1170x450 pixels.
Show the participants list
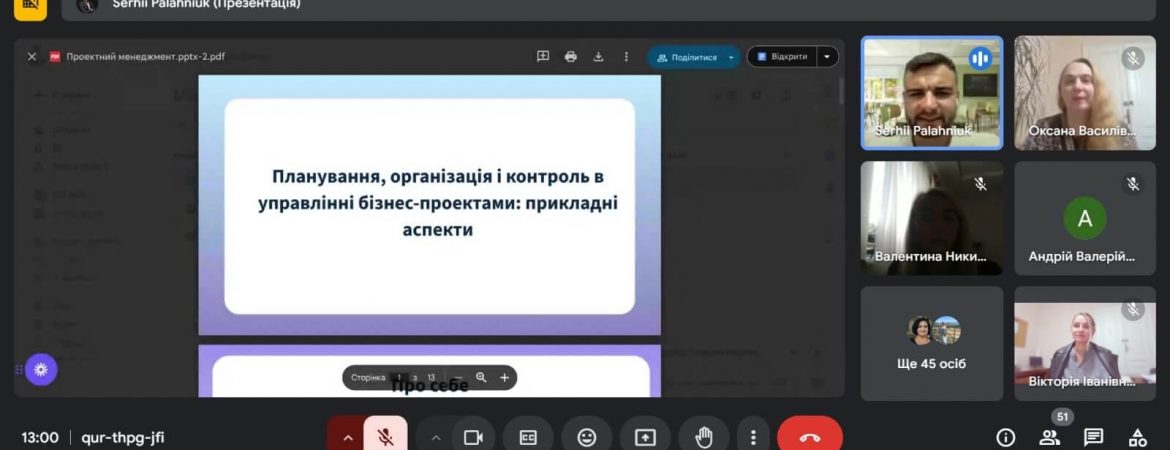click(1050, 437)
